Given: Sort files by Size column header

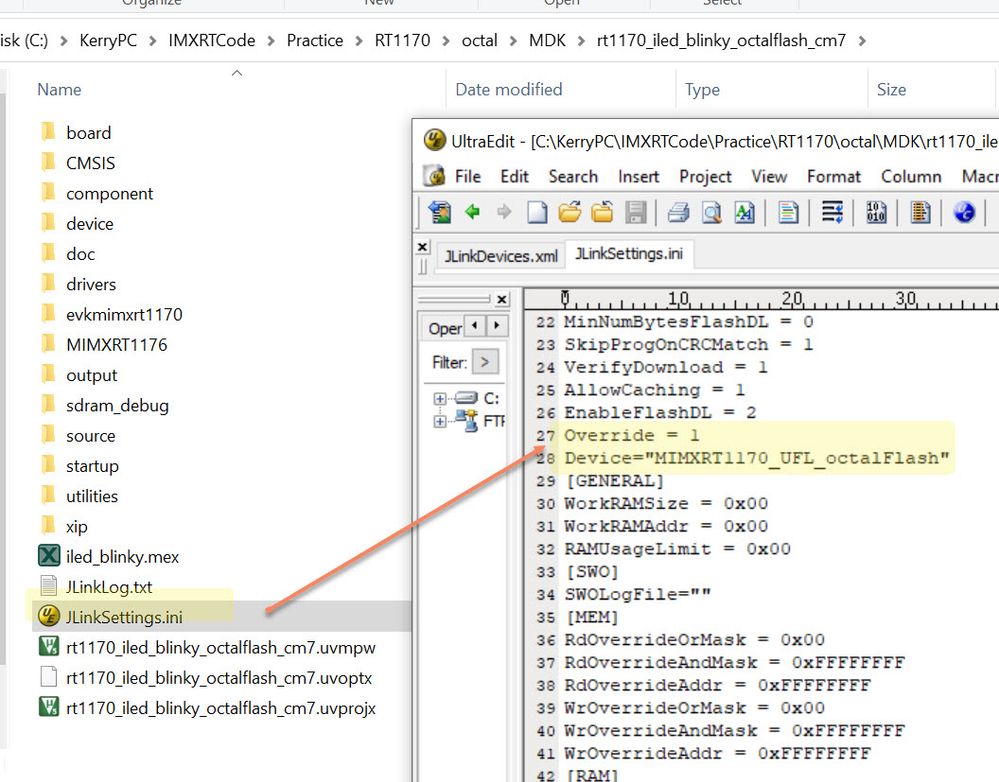Looking at the screenshot, I should 891,90.
